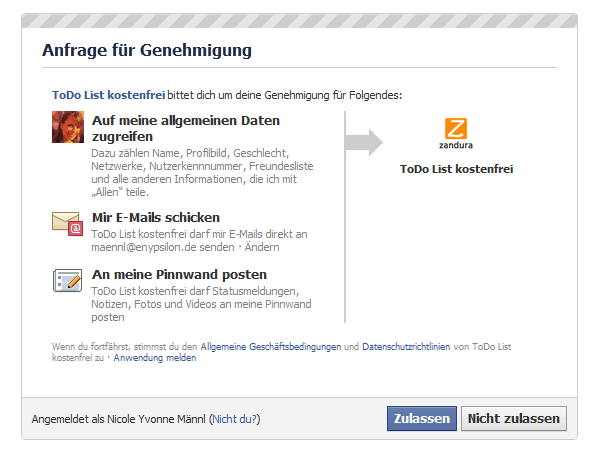594x451 pixels.
Task: Click the gray arrow pointing to zandura
Action: (364, 142)
